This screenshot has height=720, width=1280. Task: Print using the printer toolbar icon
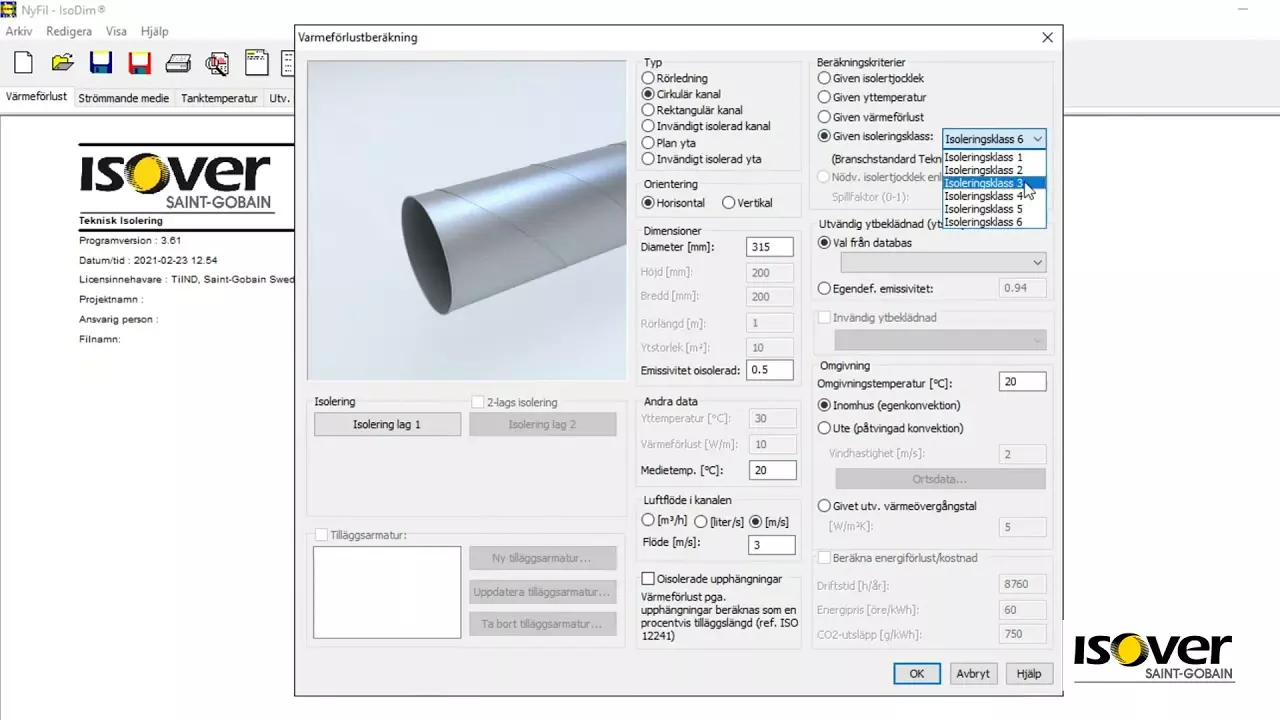(178, 63)
